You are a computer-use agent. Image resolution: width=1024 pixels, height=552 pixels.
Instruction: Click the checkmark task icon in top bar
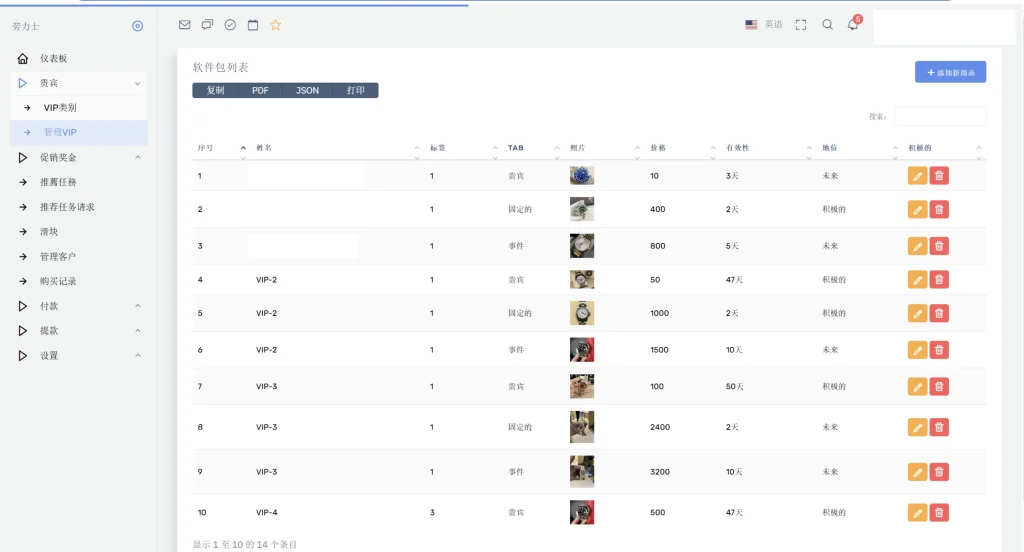click(230, 25)
